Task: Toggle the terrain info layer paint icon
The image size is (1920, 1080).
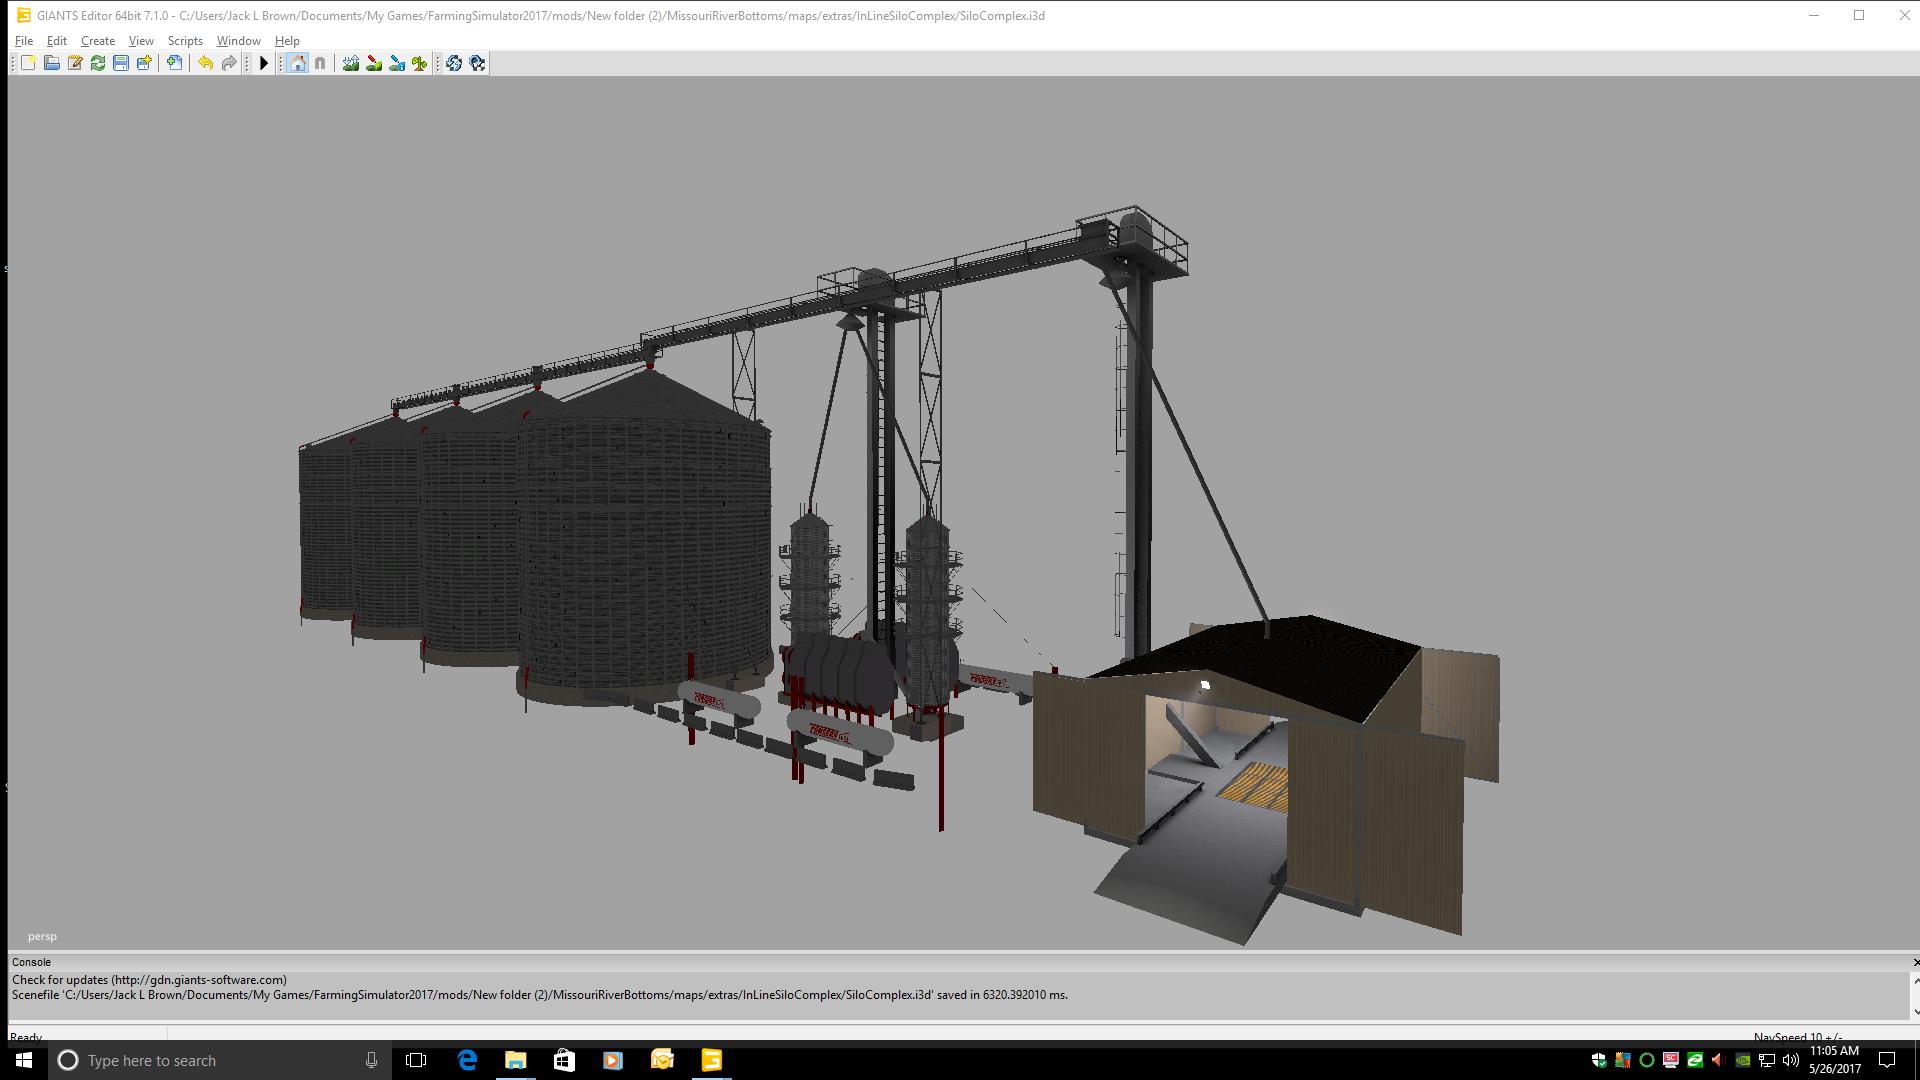Action: click(397, 63)
